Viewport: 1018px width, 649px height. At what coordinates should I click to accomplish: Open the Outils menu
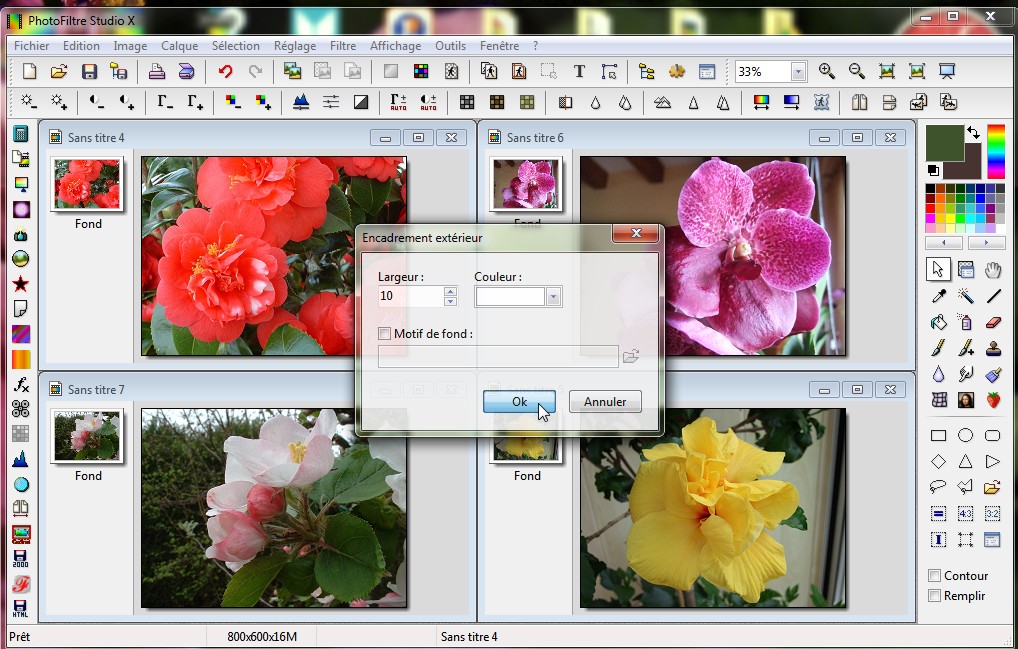point(451,46)
